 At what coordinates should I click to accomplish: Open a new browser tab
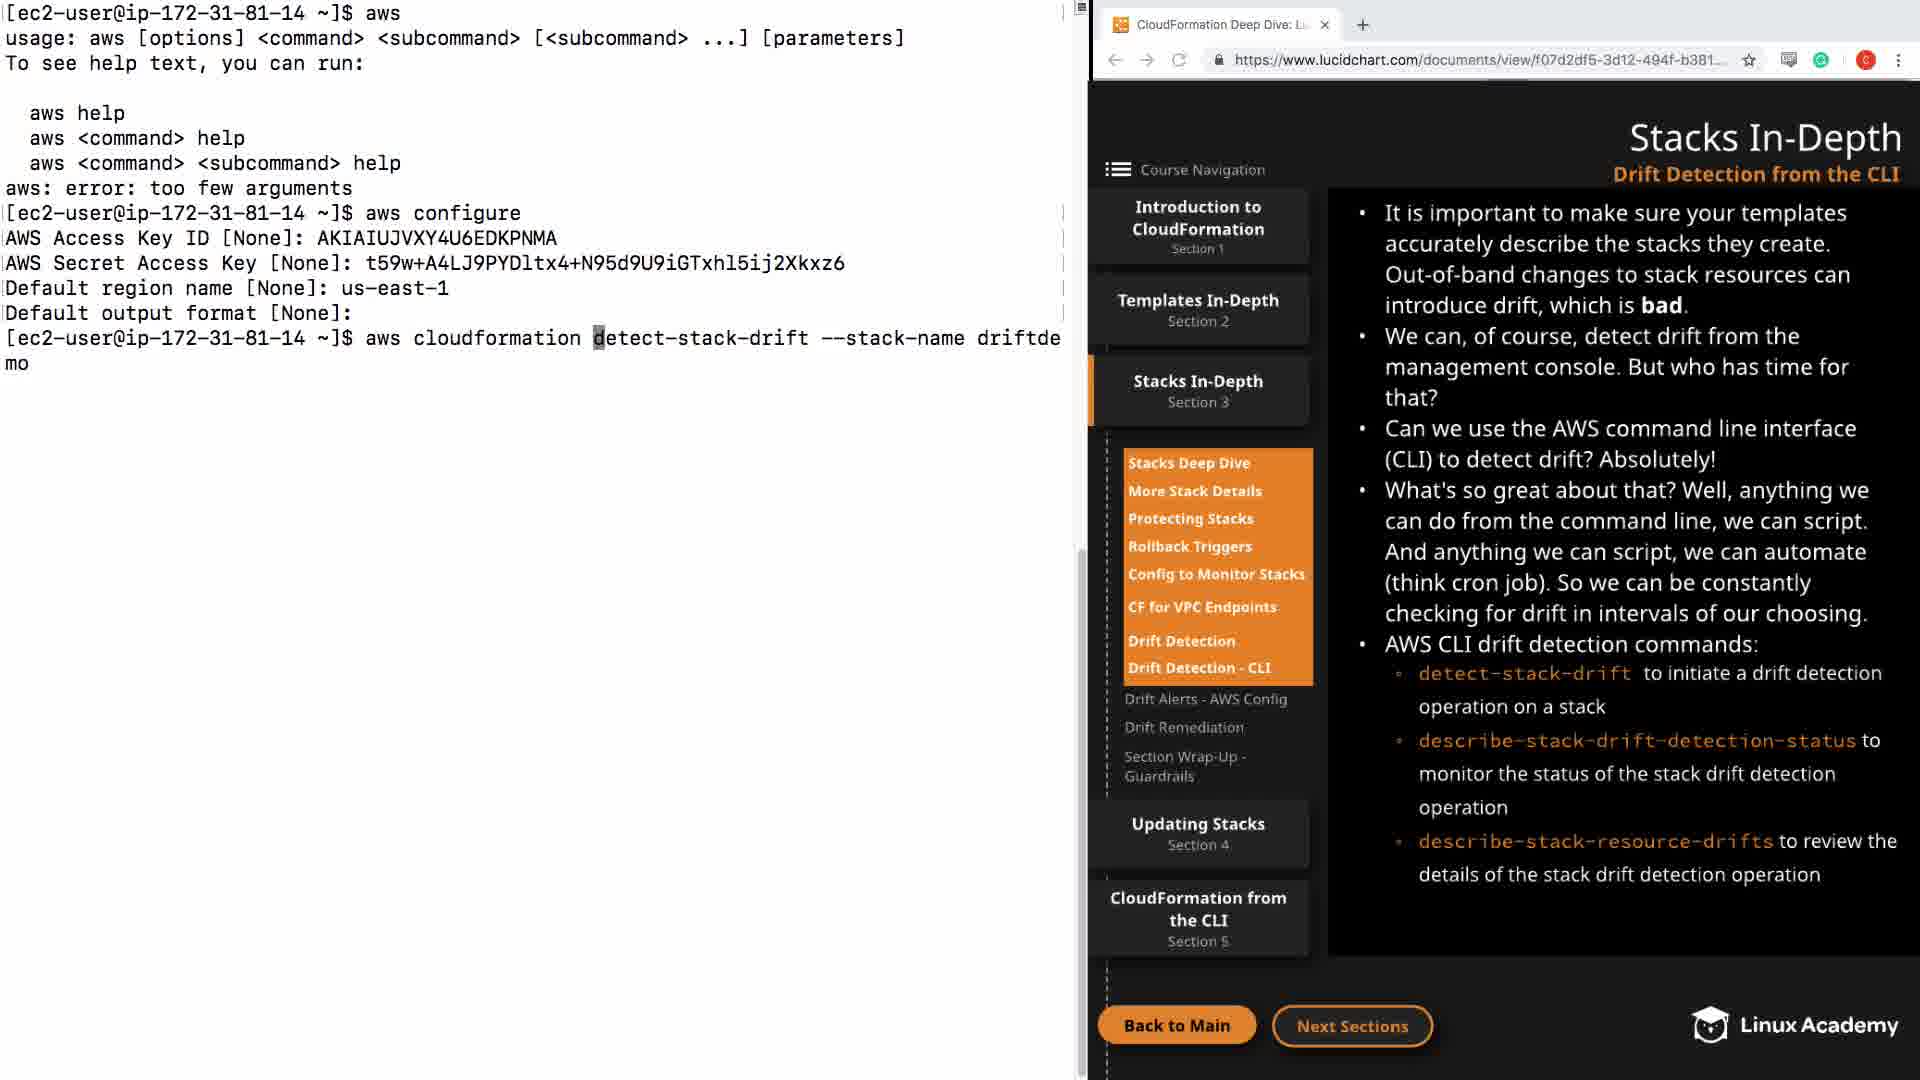(1362, 25)
